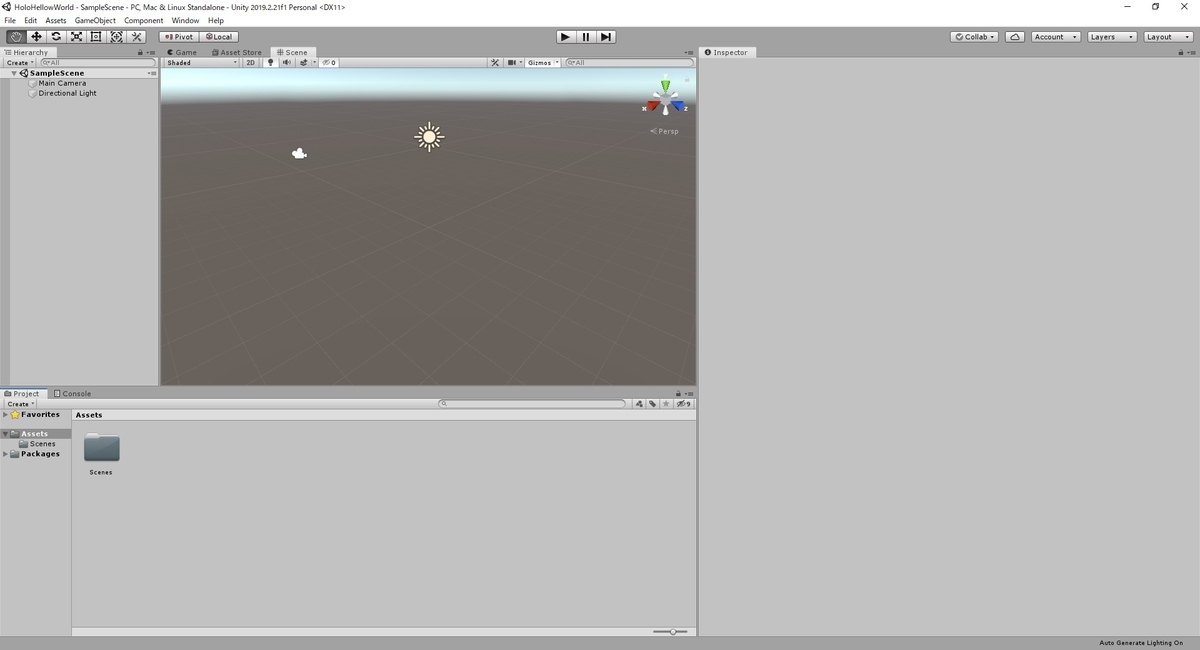This screenshot has height=650, width=1200.
Task: Toggle 2D view in Scene
Action: tap(251, 62)
